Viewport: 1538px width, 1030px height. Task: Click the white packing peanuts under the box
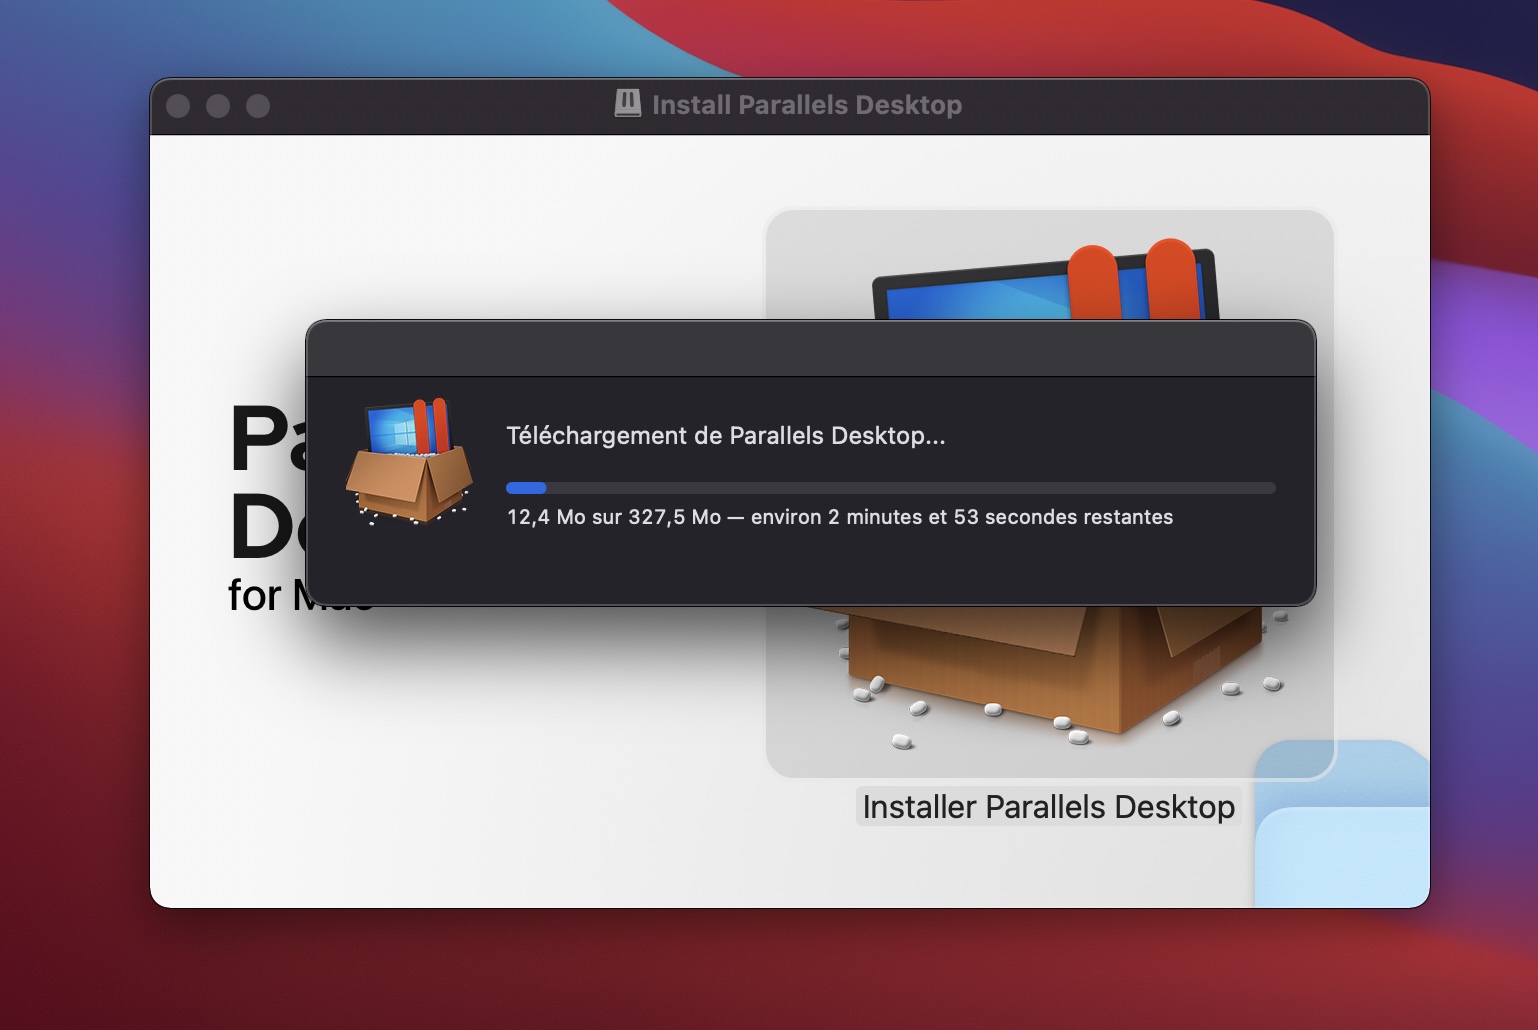coord(993,710)
